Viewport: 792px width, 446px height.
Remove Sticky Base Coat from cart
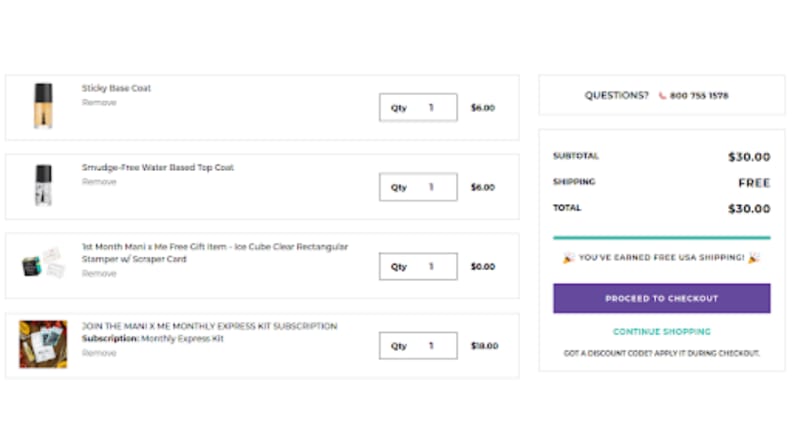99,103
